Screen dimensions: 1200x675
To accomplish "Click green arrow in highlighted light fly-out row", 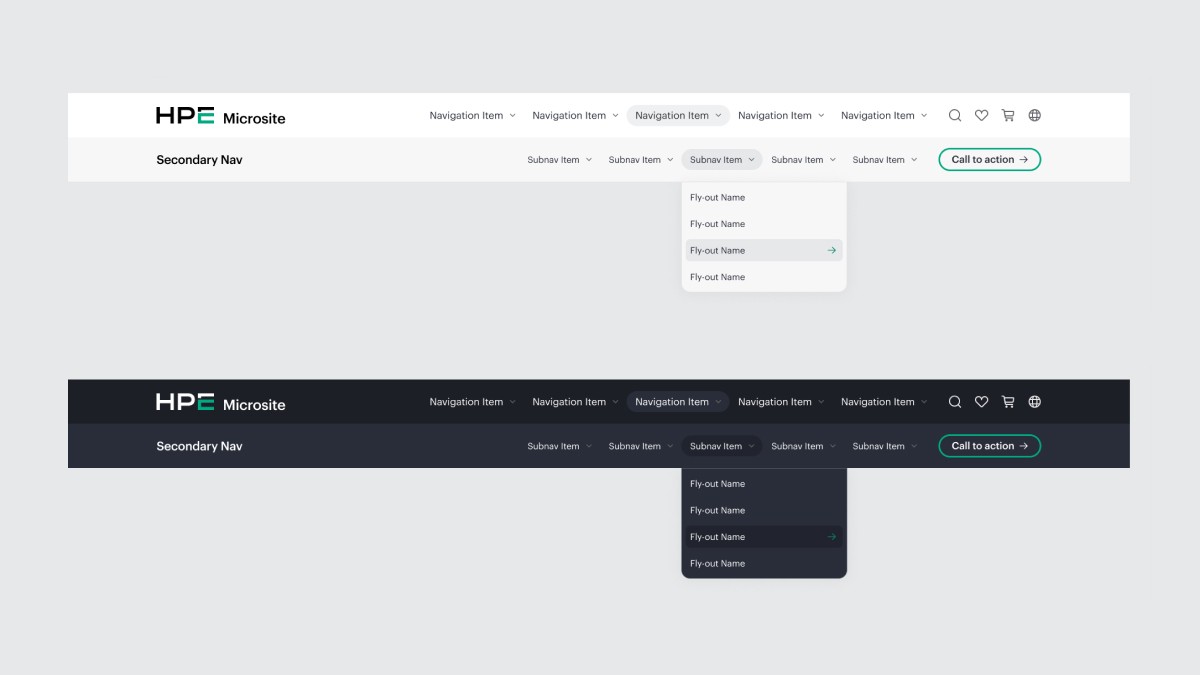I will pos(832,250).
